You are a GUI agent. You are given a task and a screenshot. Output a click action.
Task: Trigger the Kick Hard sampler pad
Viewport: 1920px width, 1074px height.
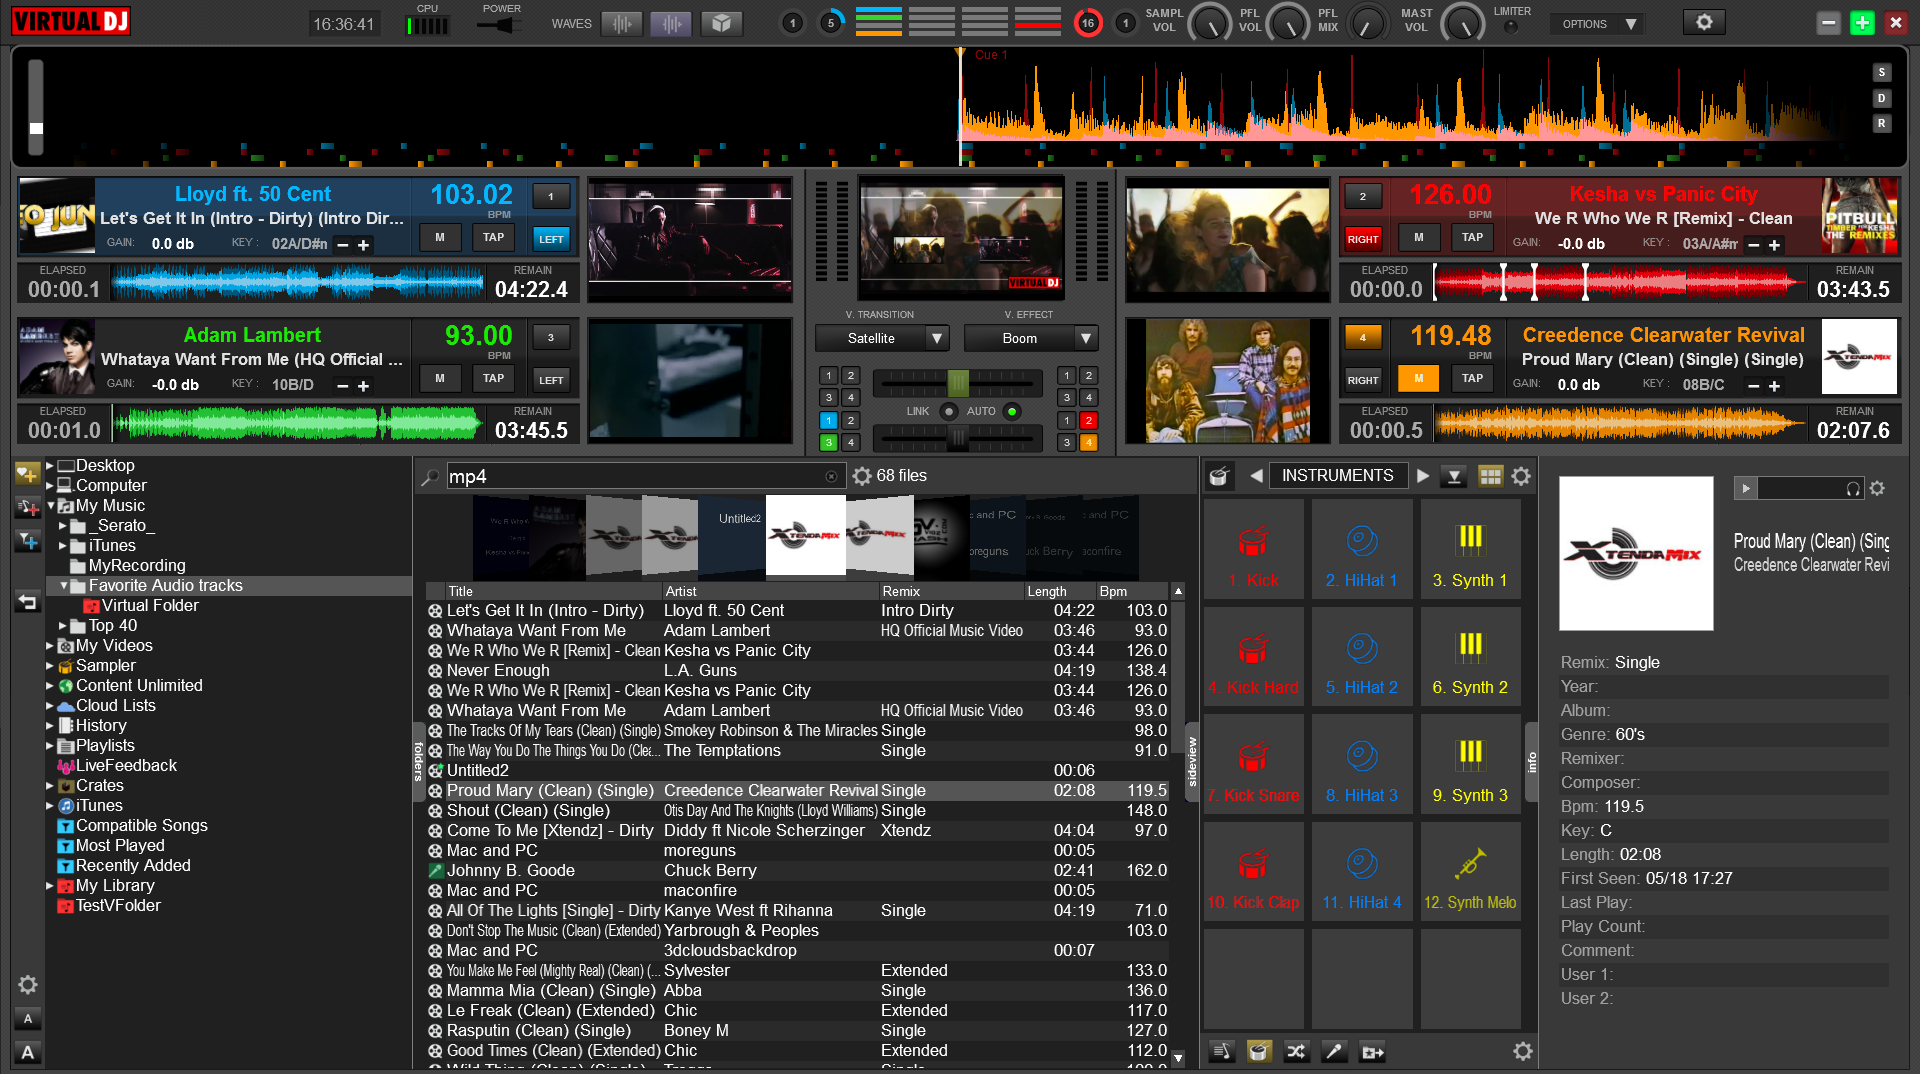coord(1253,657)
